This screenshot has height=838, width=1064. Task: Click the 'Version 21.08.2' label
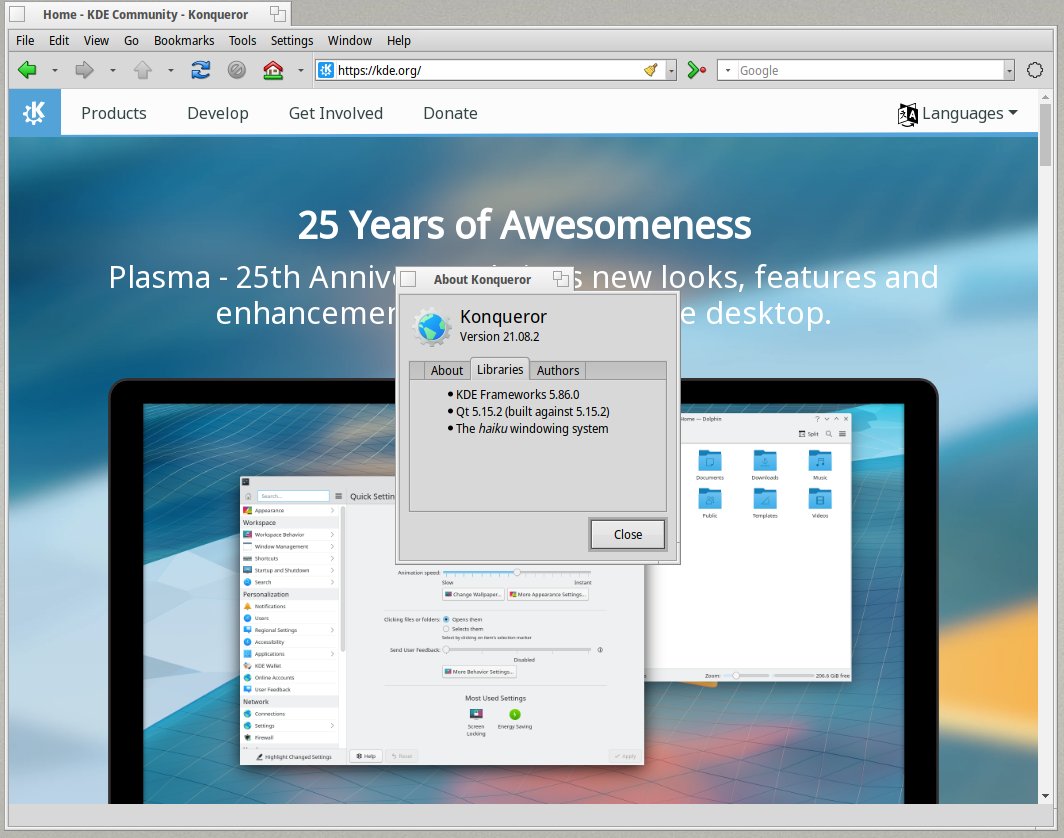point(499,337)
